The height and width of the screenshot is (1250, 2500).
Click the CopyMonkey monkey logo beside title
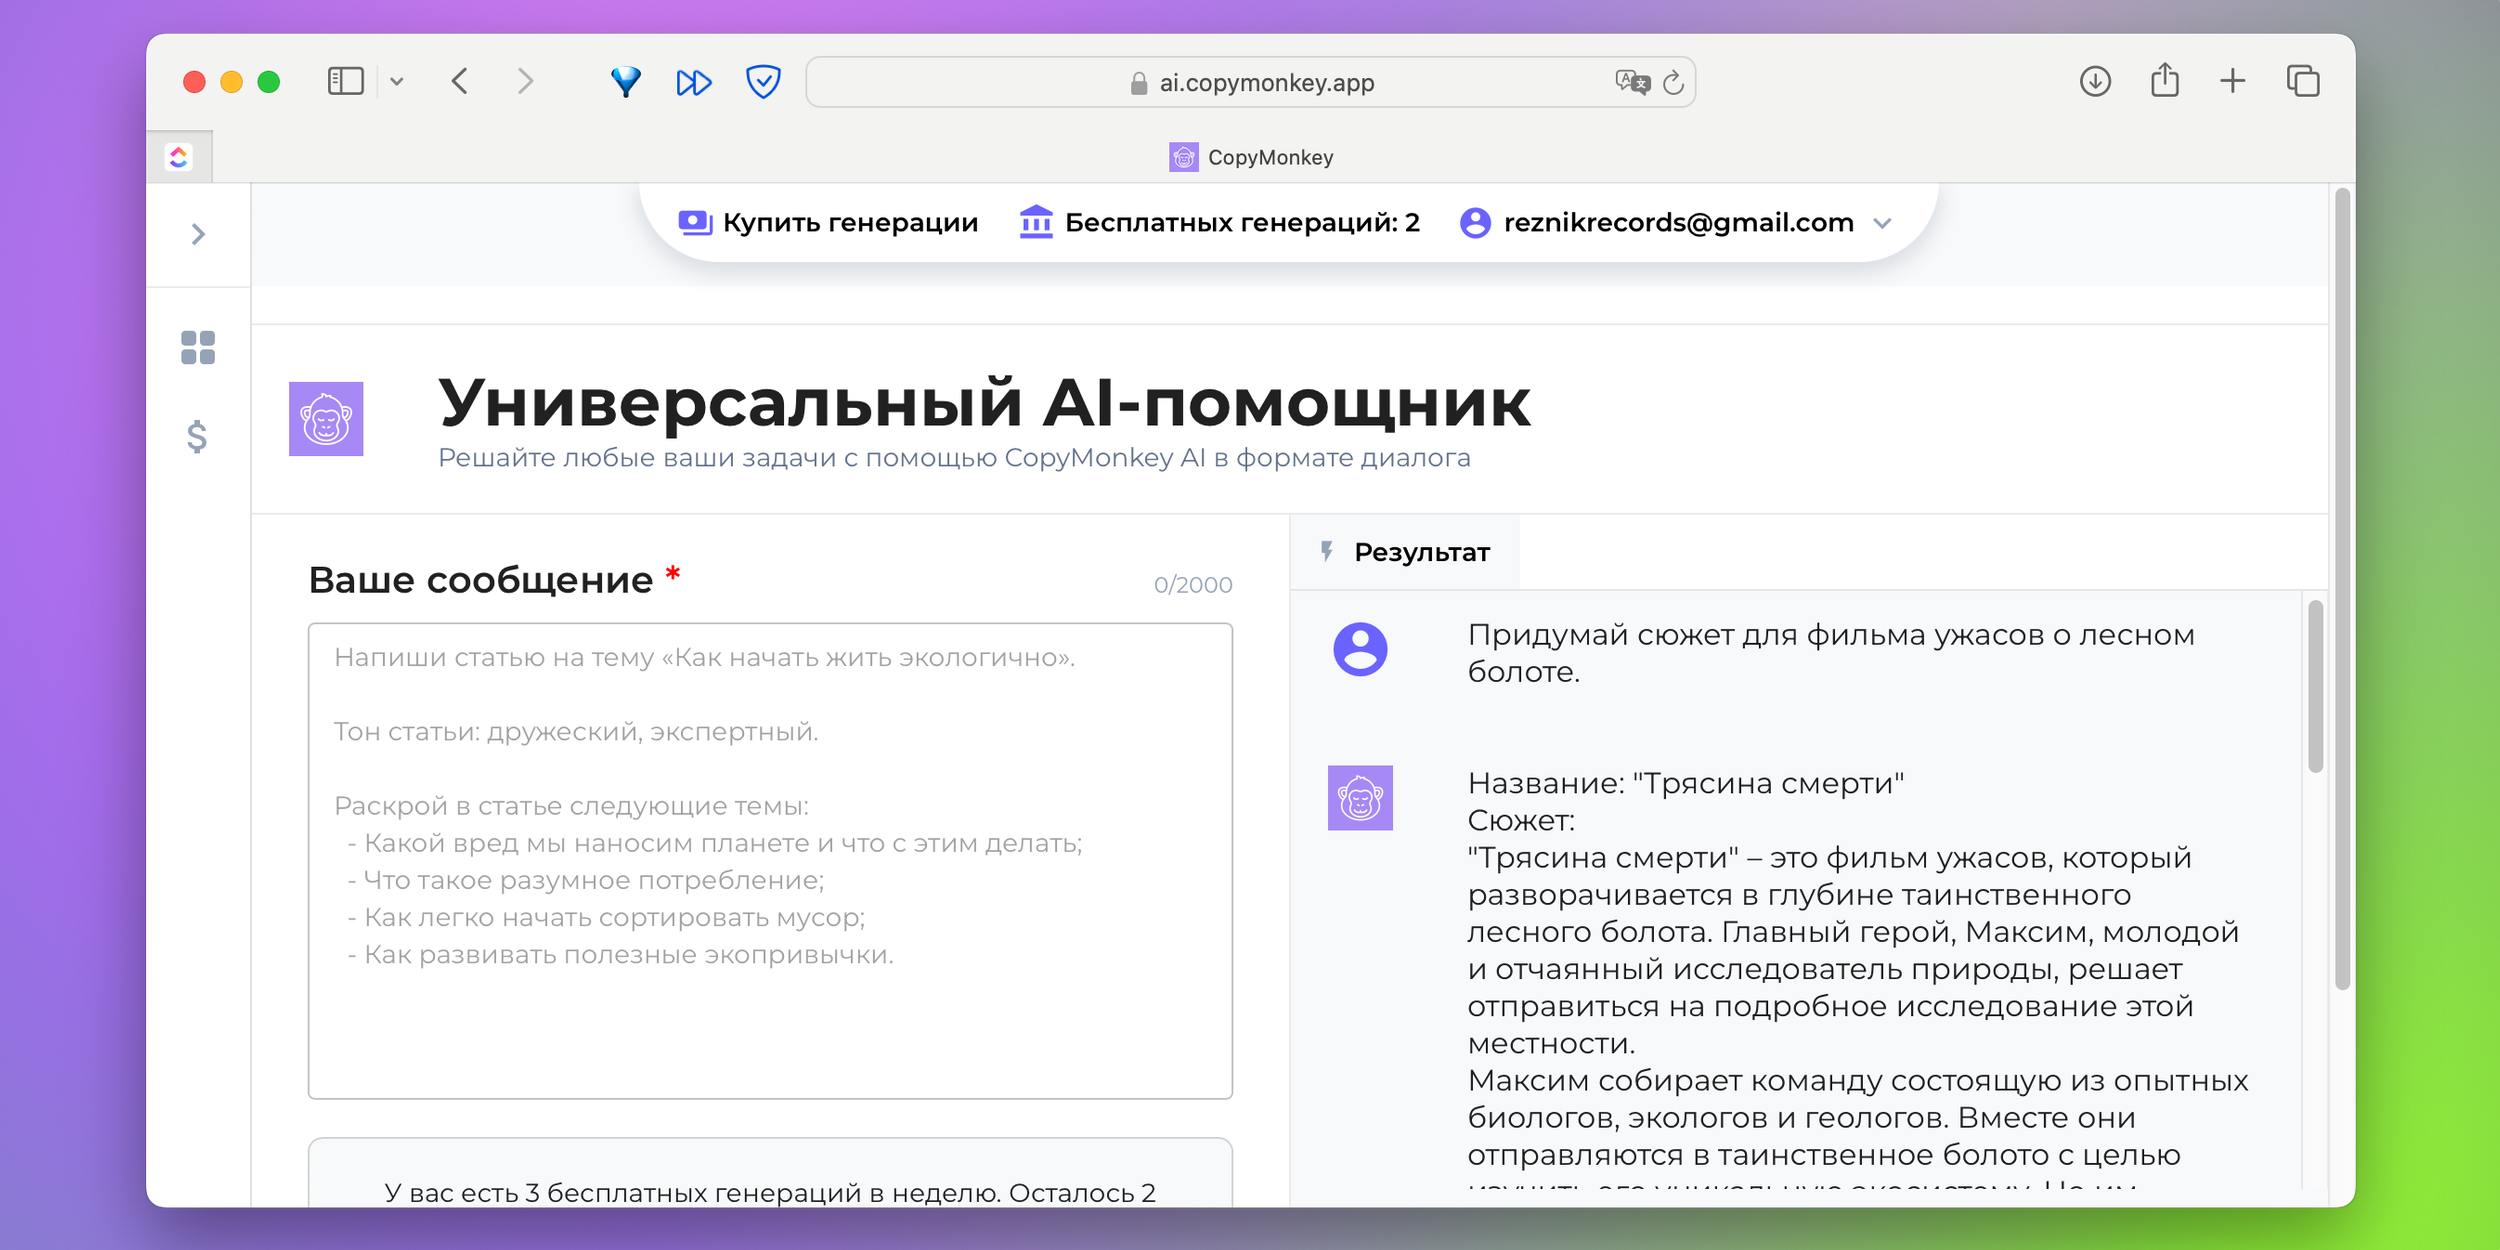[x=326, y=419]
